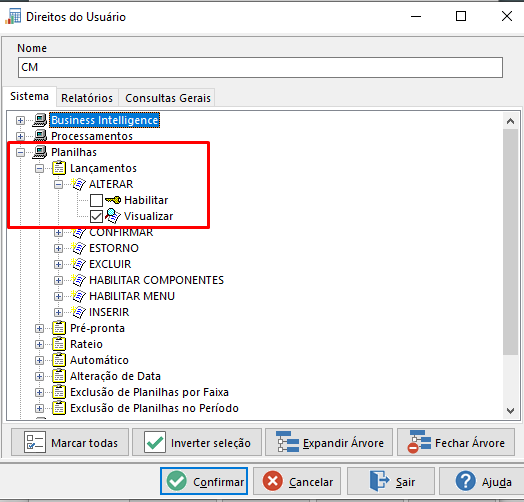Expand the Automático node
This screenshot has height=502, width=524.
coord(39,361)
